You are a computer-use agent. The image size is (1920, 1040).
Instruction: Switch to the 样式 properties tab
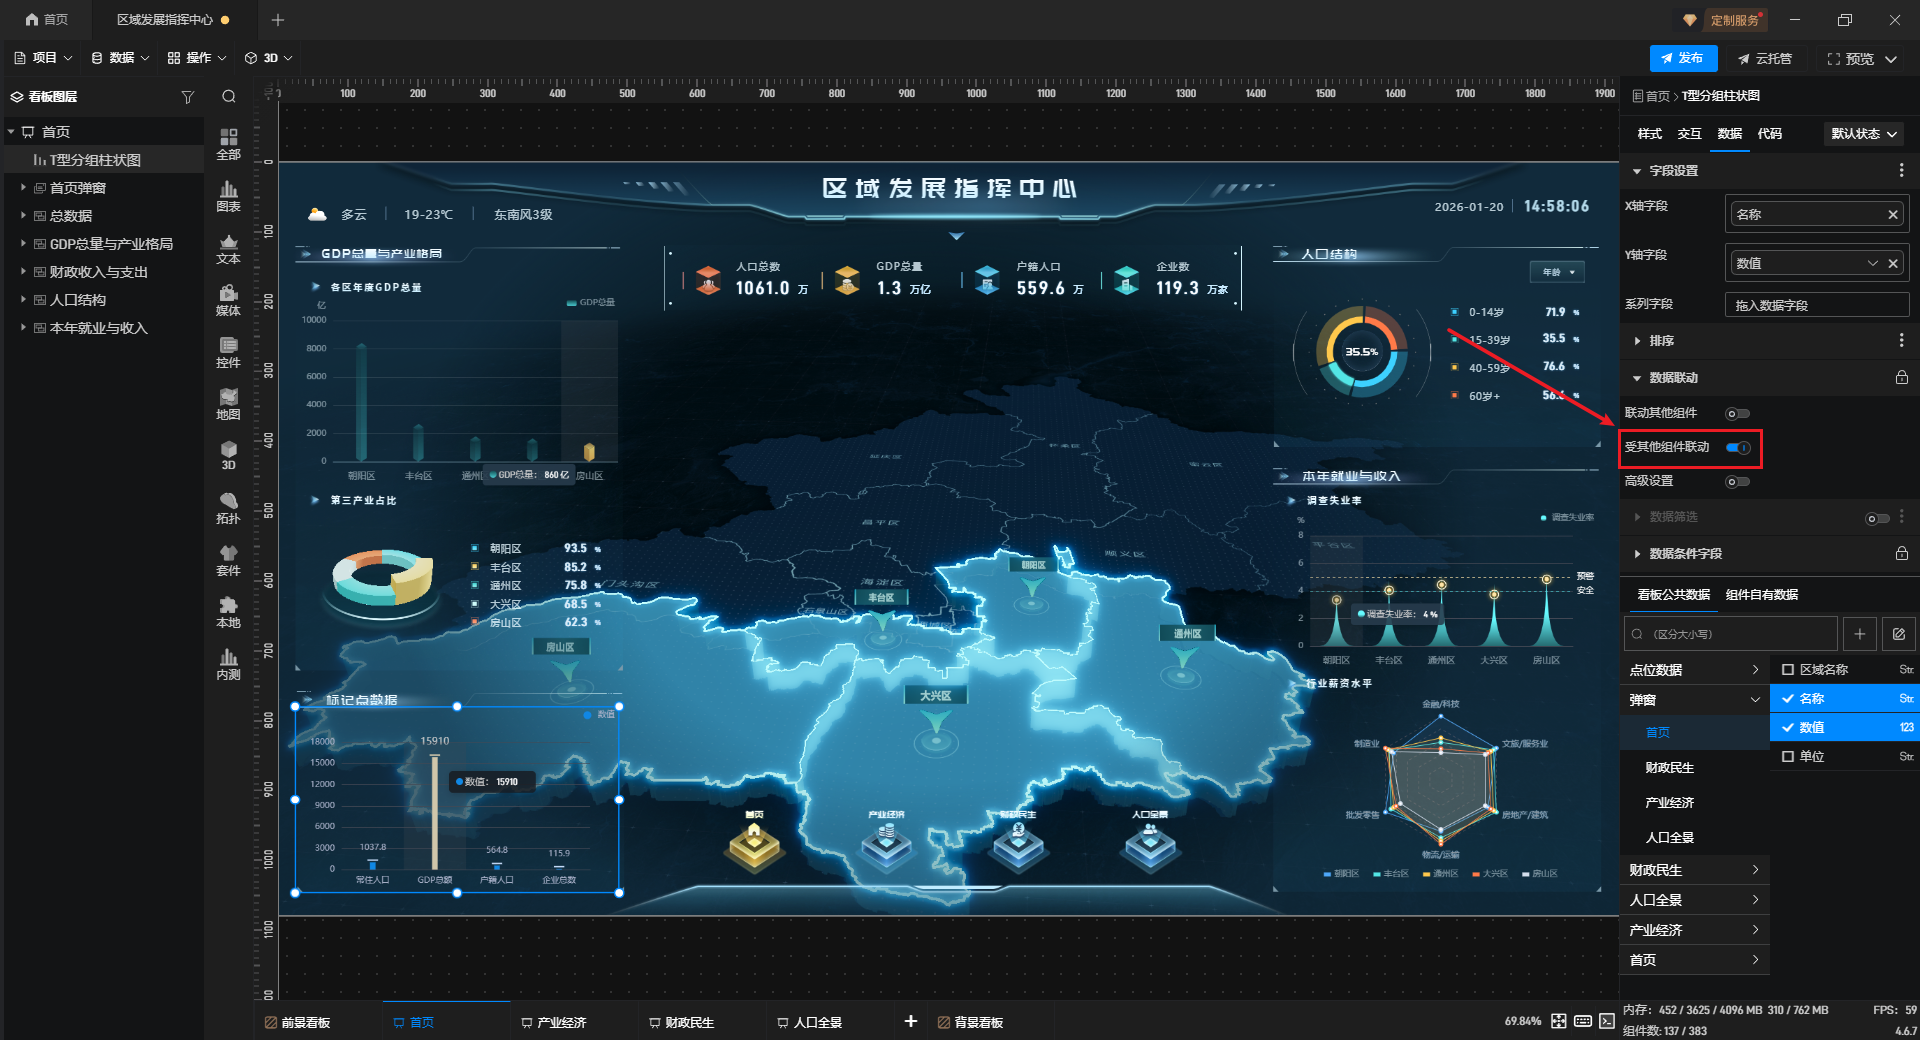1649,134
